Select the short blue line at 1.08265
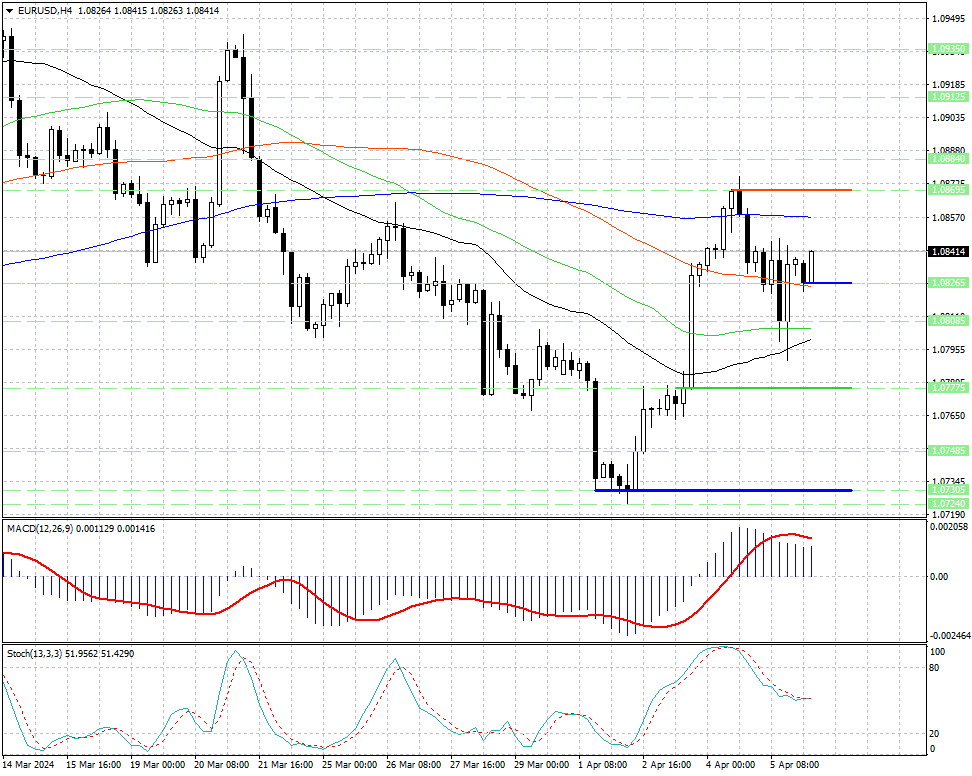This screenshot has height=776, width=972. pyautogui.click(x=827, y=283)
